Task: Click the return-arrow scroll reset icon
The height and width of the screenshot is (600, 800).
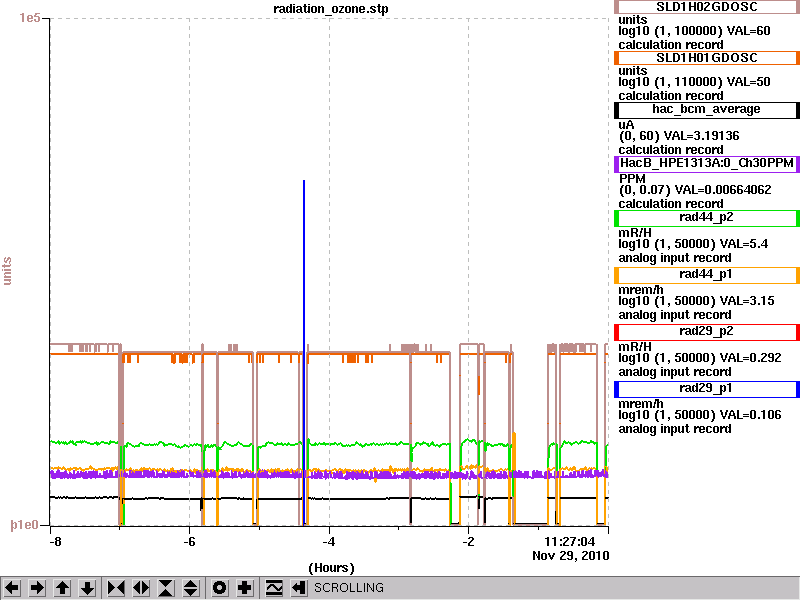Action: coord(299,588)
